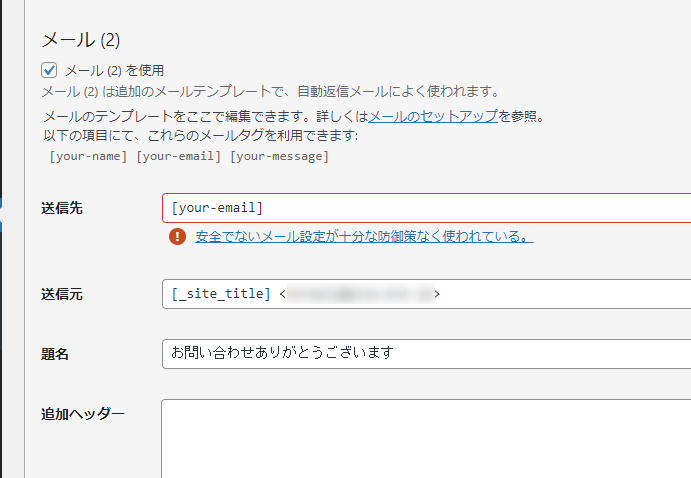Click the 送信元 field label
691x478 pixels.
point(61,294)
